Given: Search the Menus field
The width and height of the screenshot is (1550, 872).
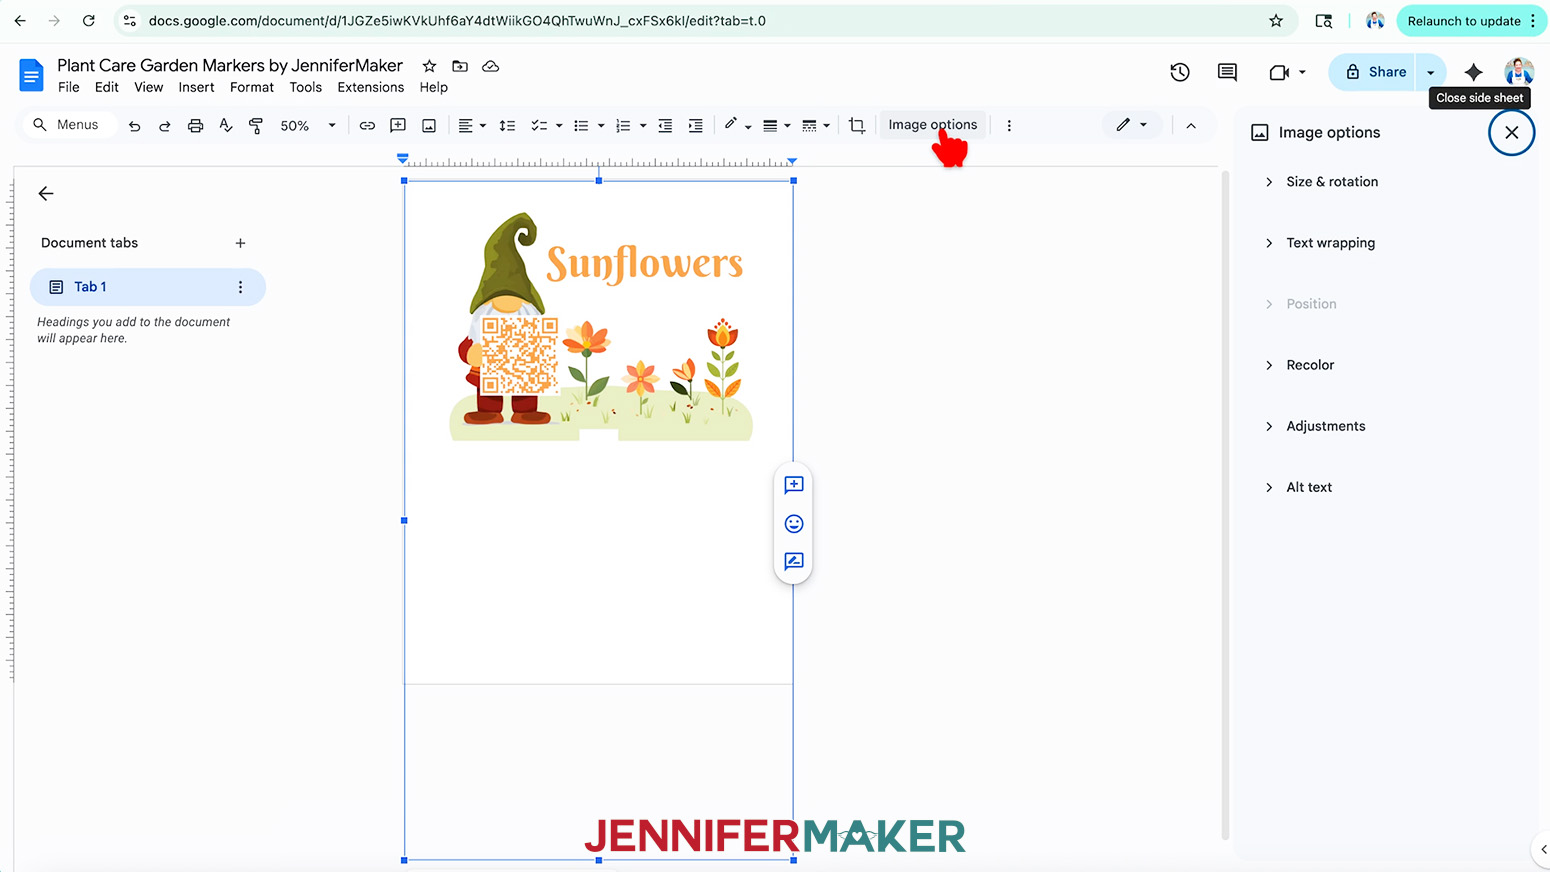Looking at the screenshot, I should (68, 125).
